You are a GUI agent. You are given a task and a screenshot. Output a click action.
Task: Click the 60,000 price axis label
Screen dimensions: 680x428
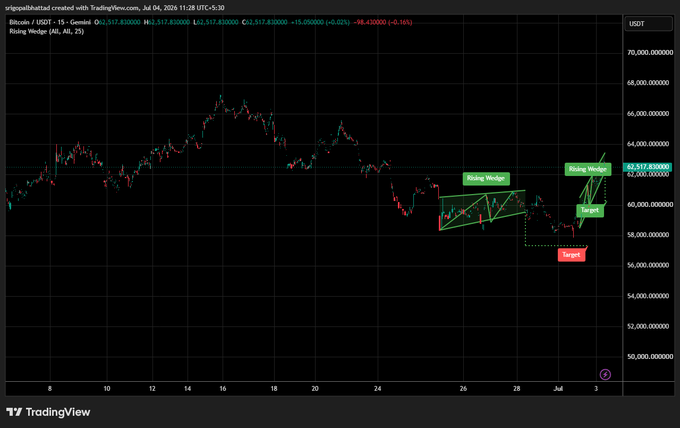pyautogui.click(x=650, y=204)
